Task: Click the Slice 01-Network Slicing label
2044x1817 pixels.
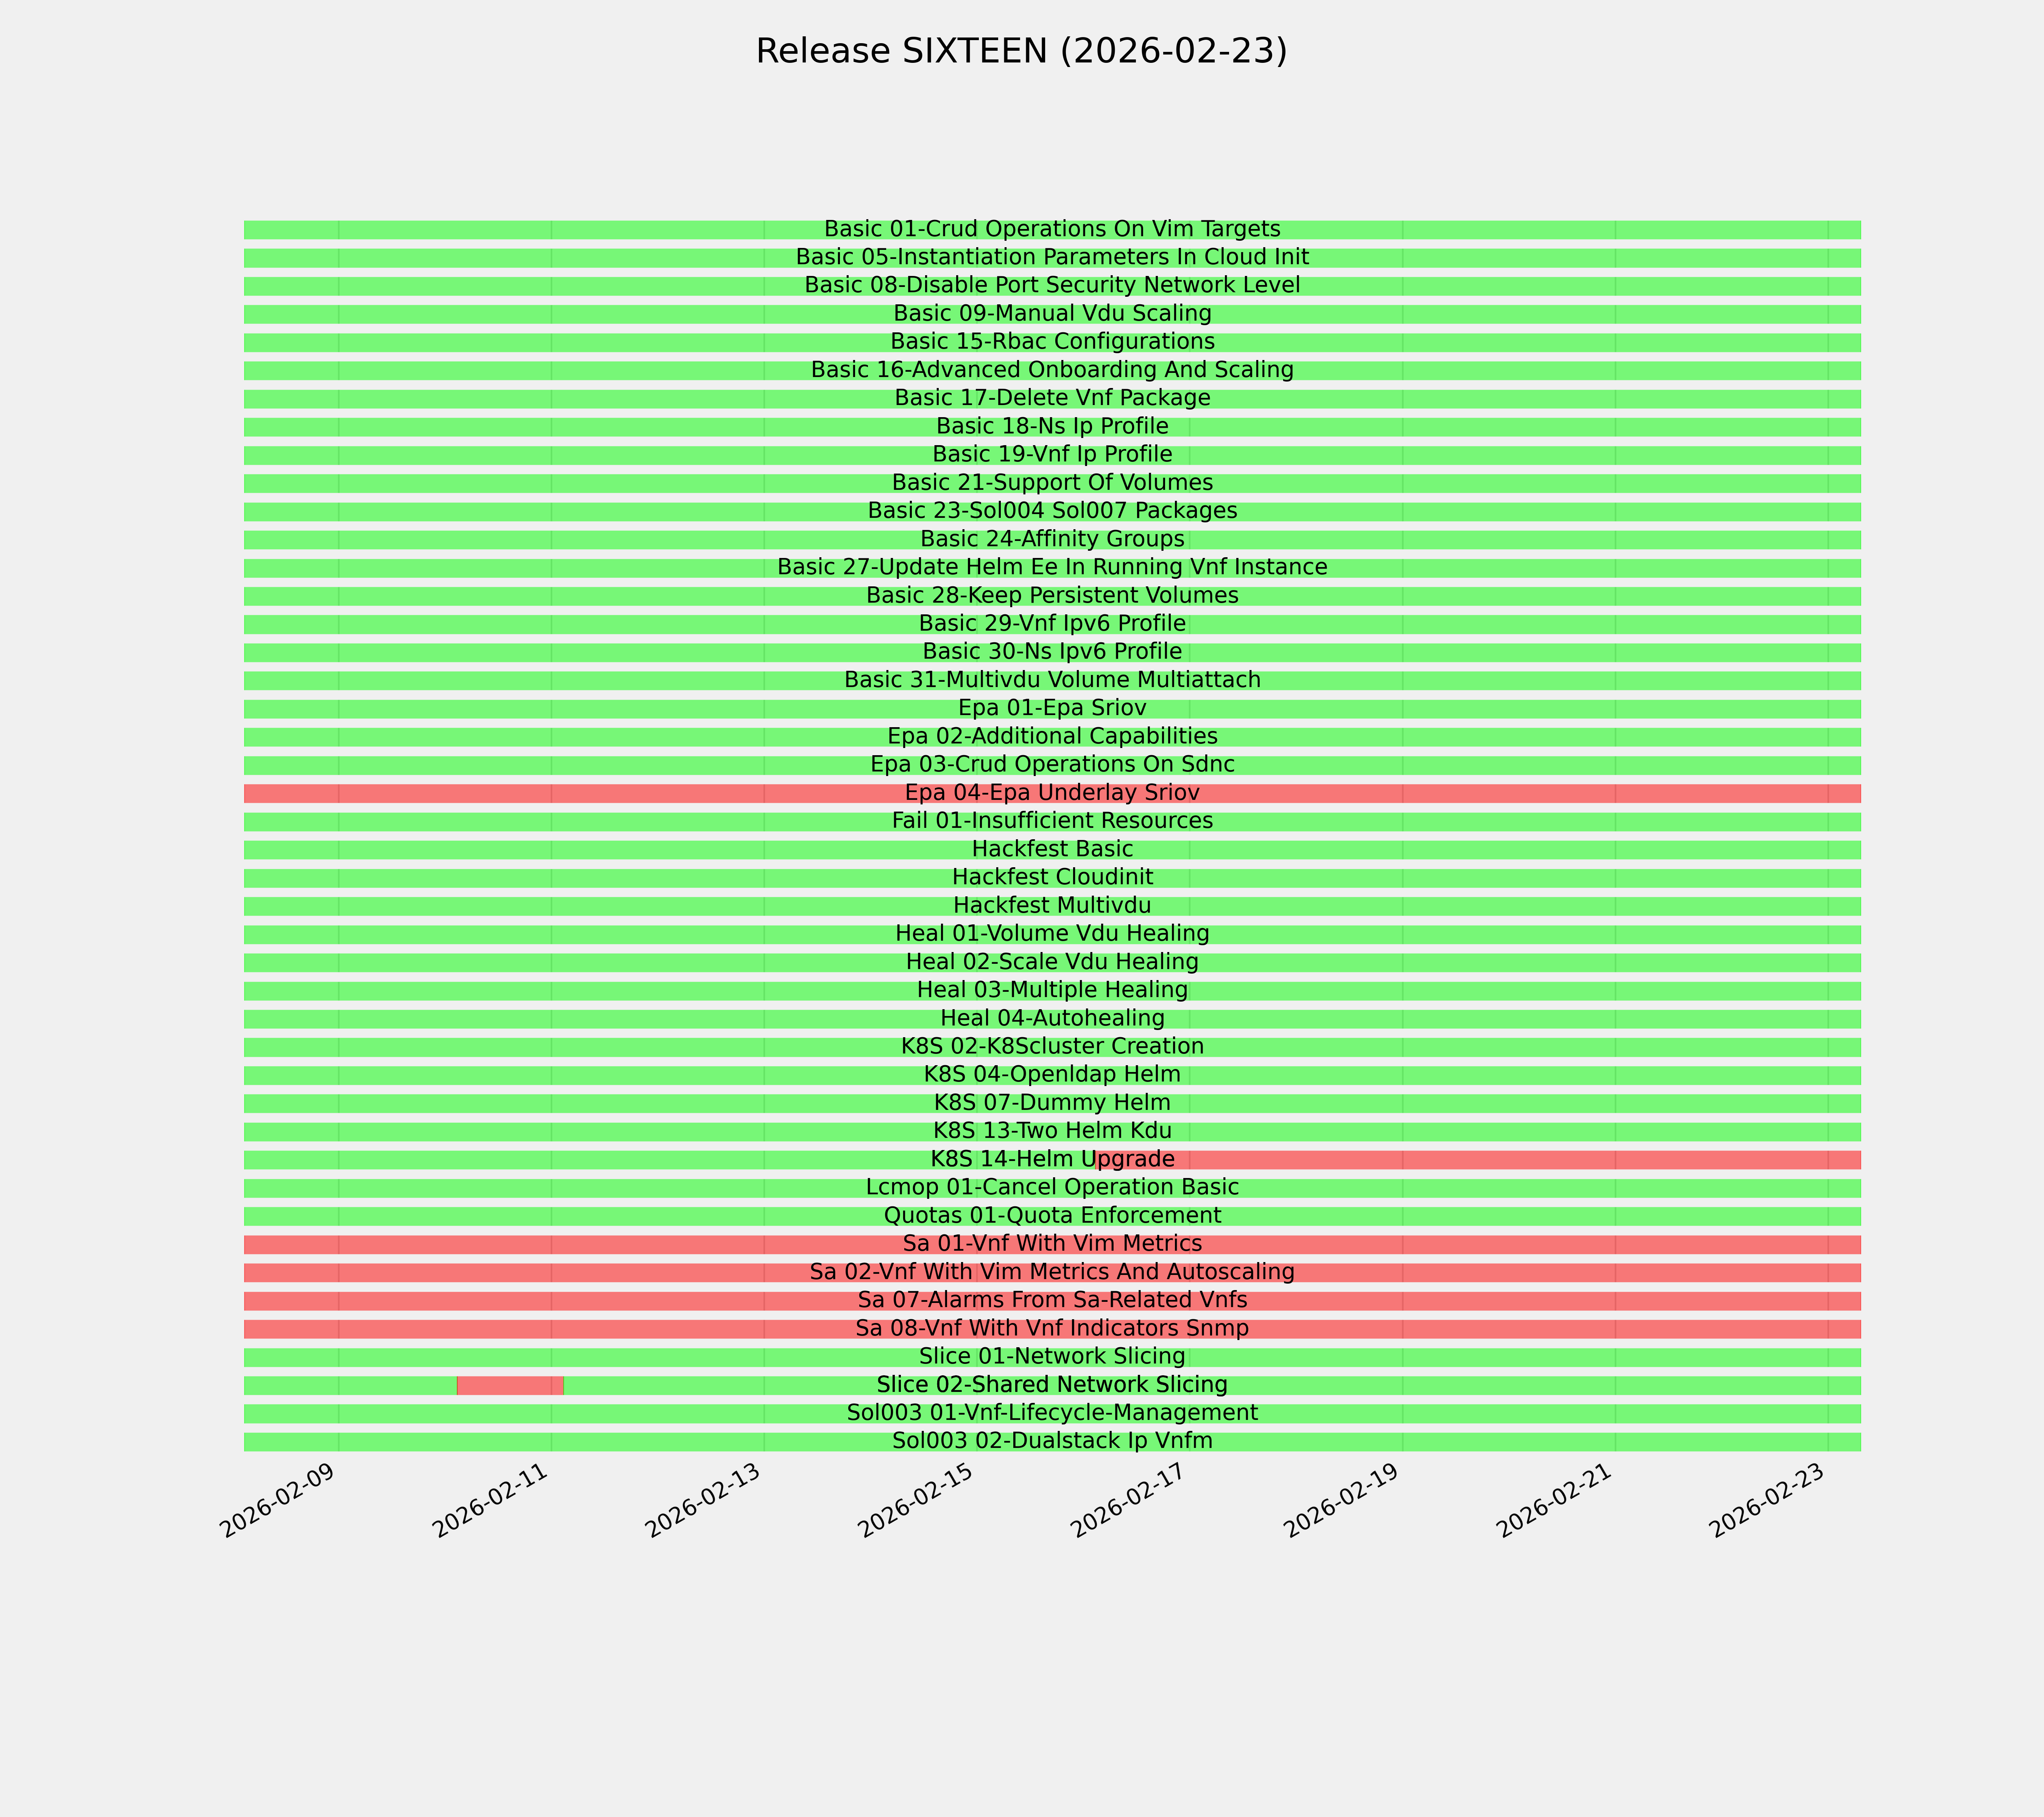Action: (1052, 1357)
